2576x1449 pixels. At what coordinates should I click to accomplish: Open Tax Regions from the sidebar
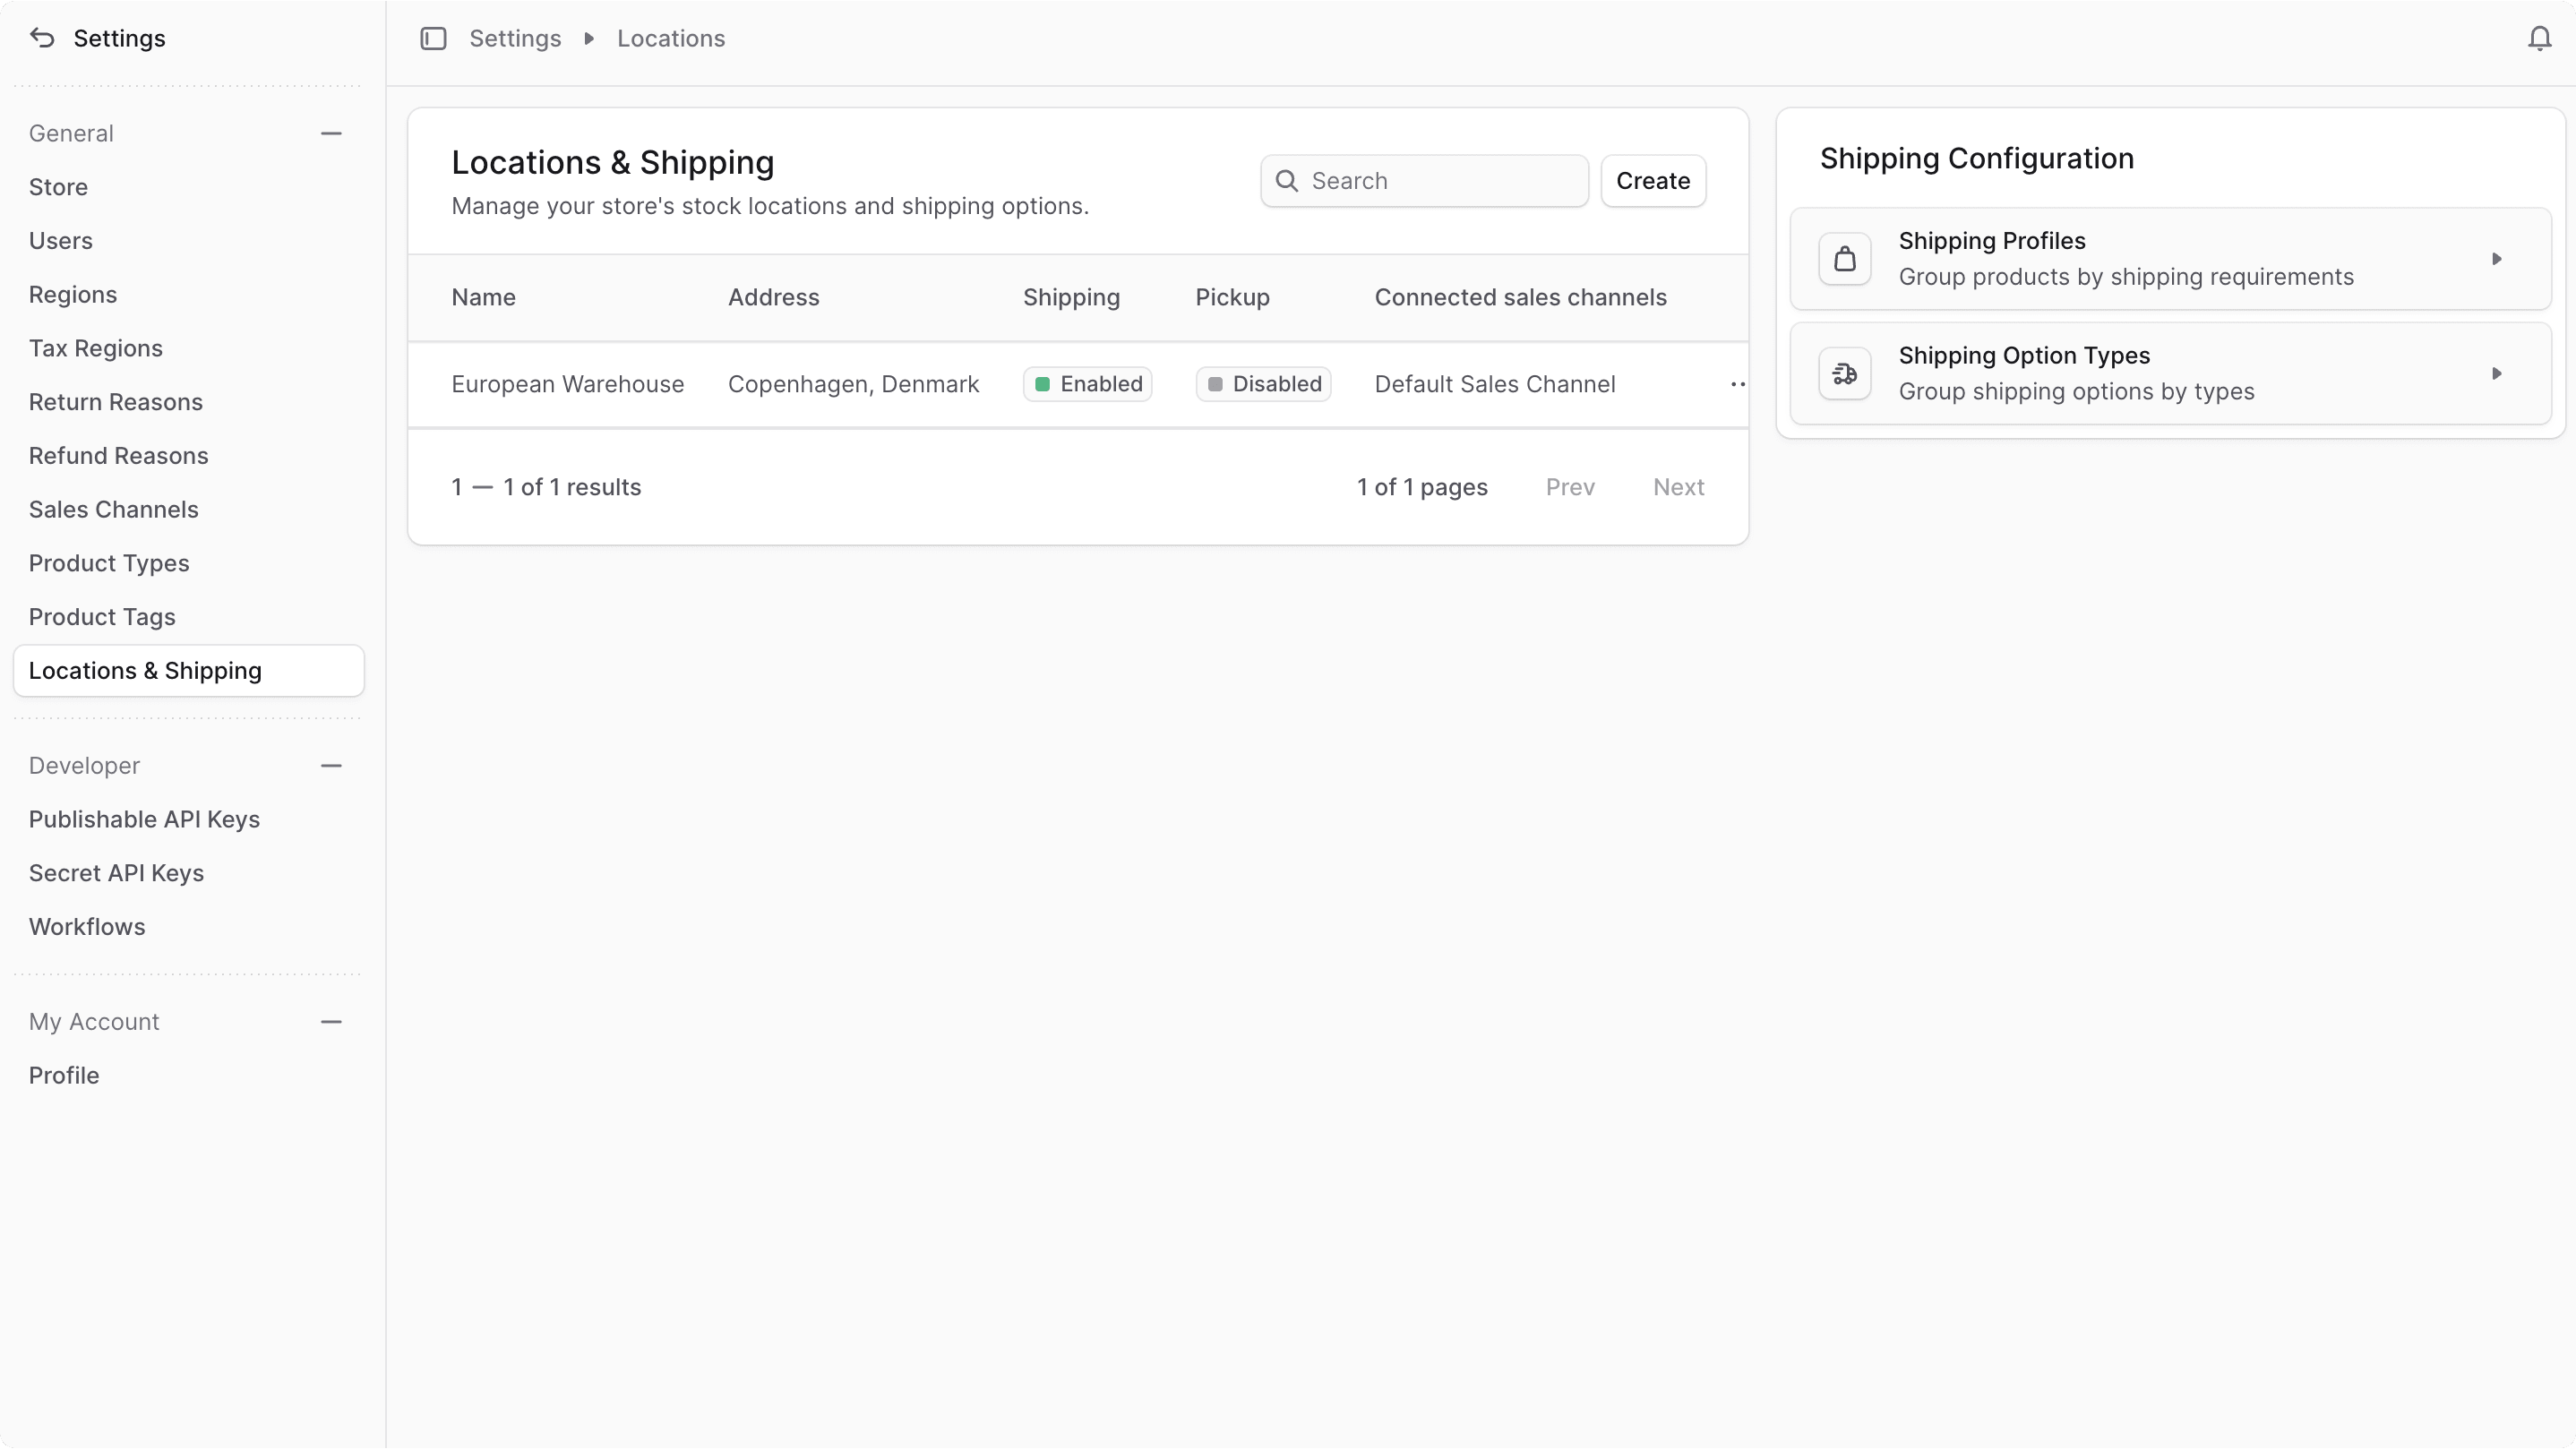point(97,348)
